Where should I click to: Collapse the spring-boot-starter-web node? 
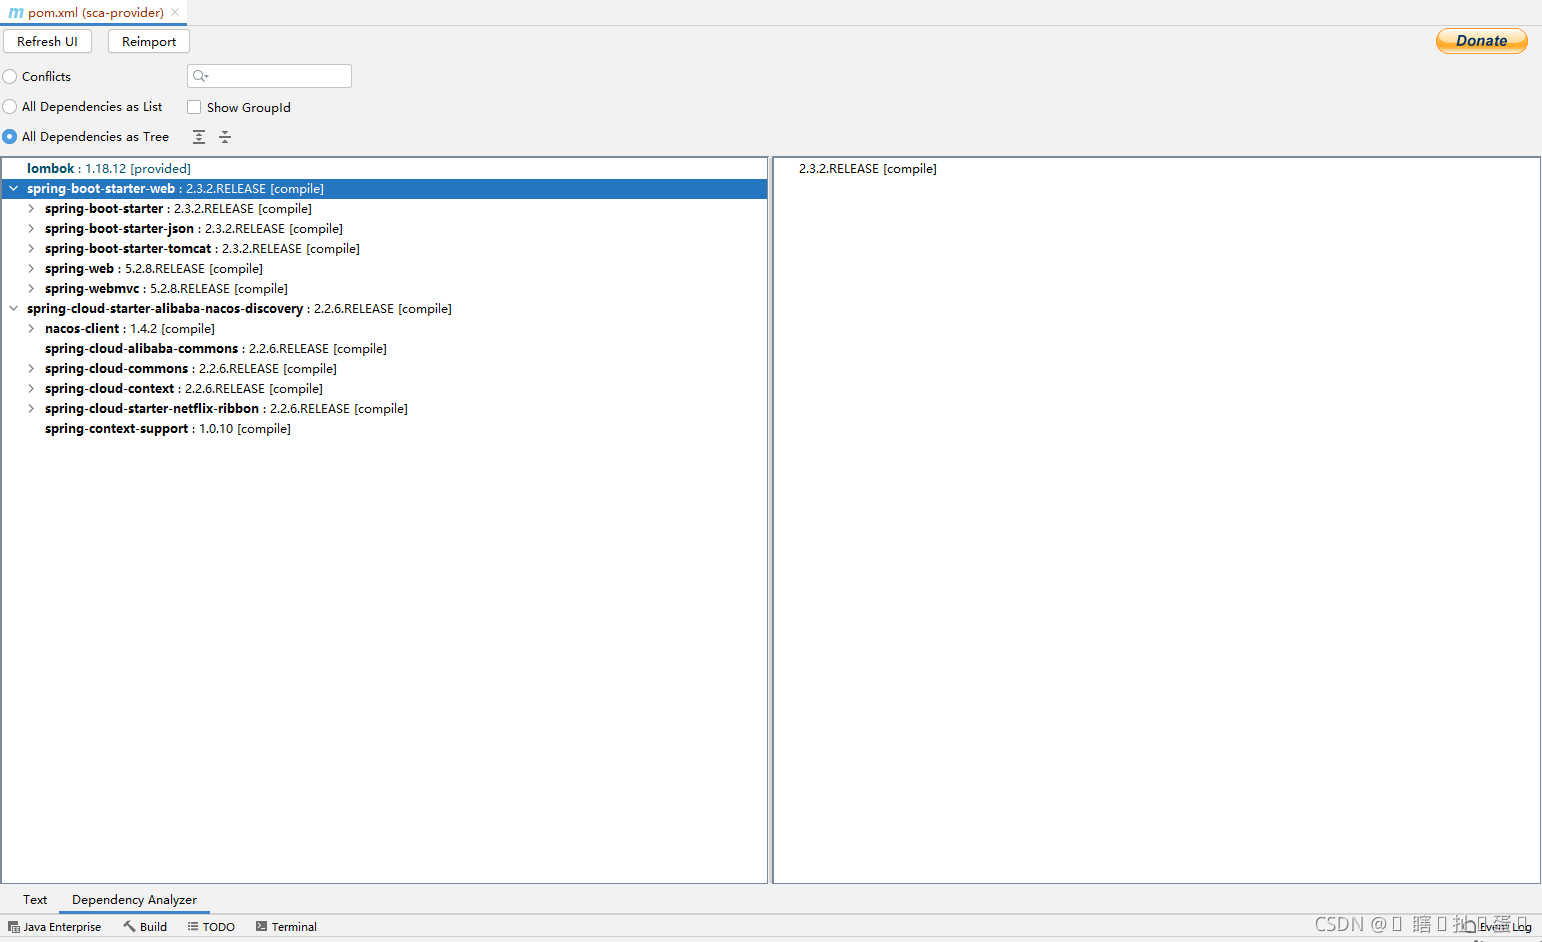[x=14, y=189]
